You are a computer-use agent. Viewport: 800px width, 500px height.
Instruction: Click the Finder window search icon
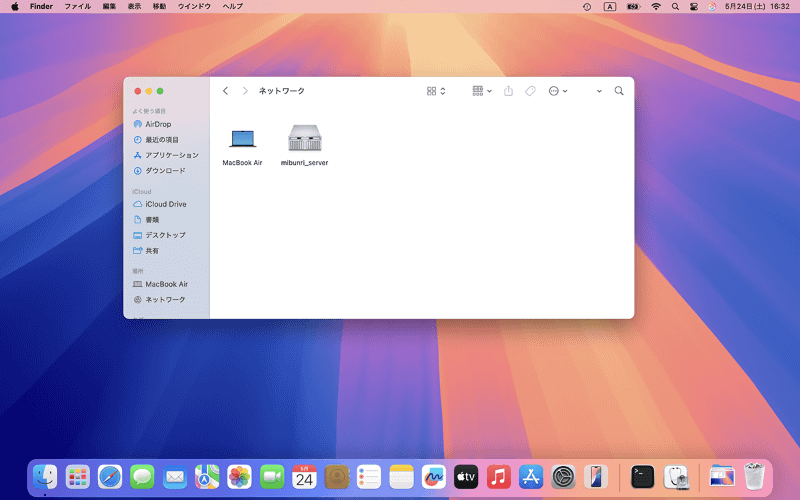tap(619, 91)
